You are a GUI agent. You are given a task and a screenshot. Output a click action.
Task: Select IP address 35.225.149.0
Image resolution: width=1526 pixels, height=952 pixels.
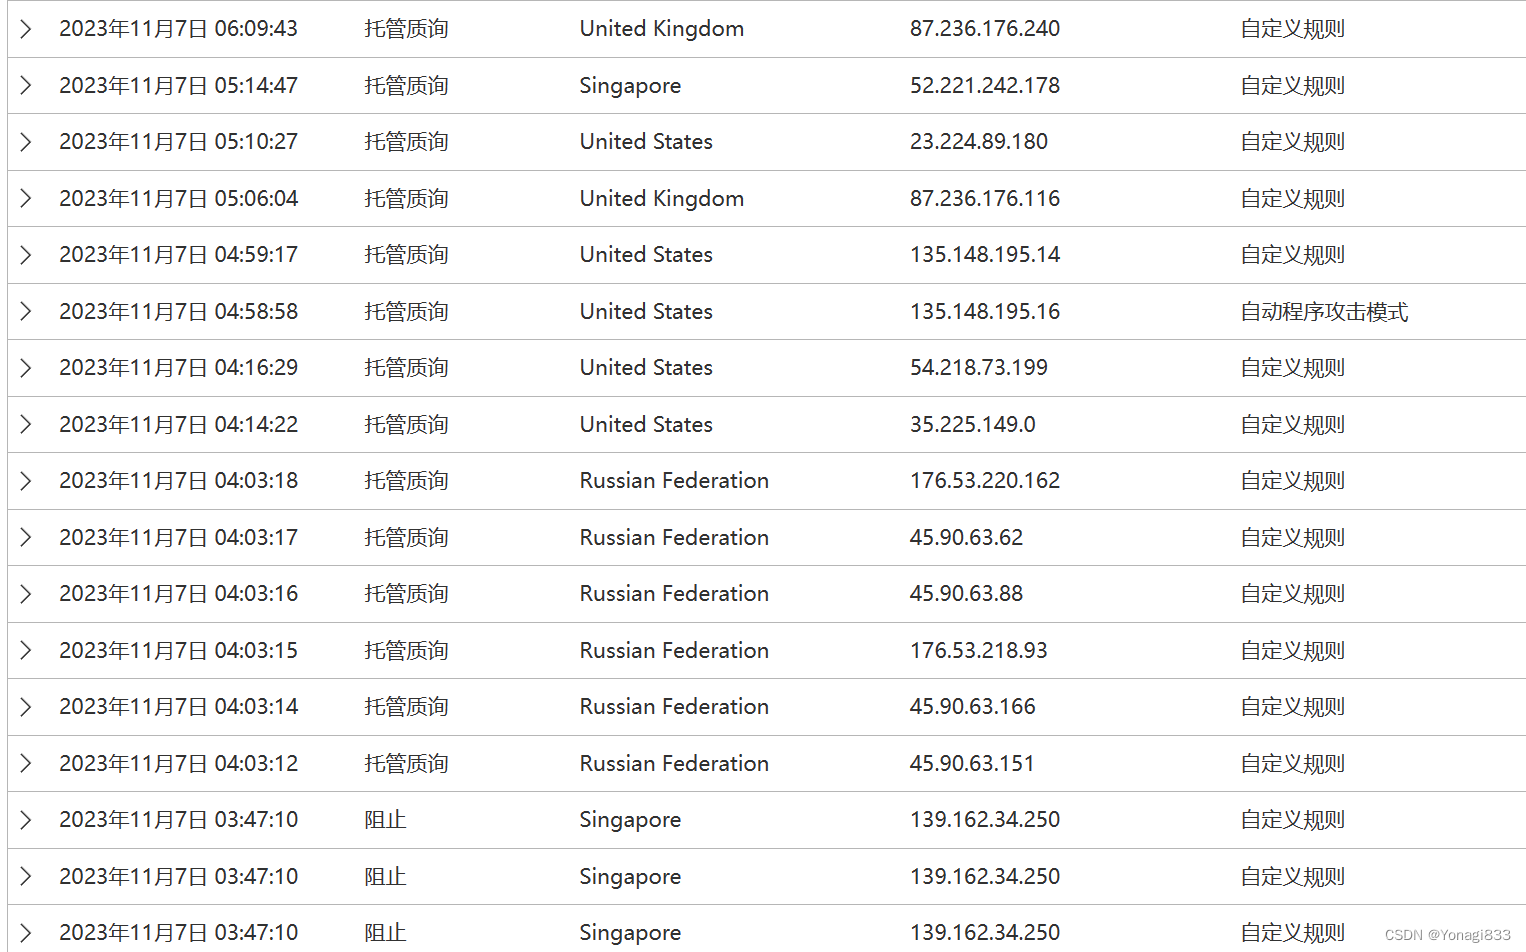973,425
